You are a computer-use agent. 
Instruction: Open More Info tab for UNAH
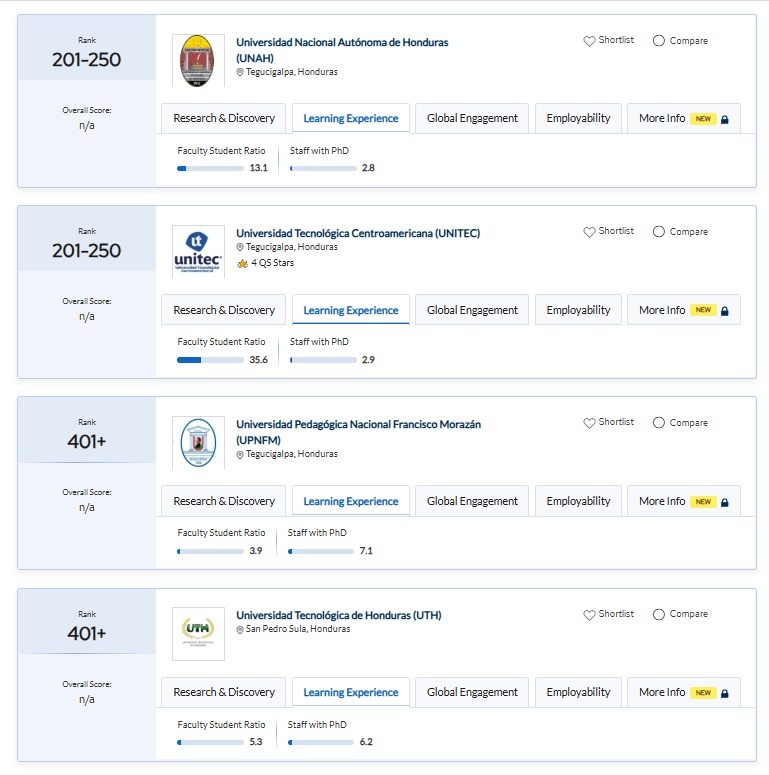pyautogui.click(x=683, y=118)
